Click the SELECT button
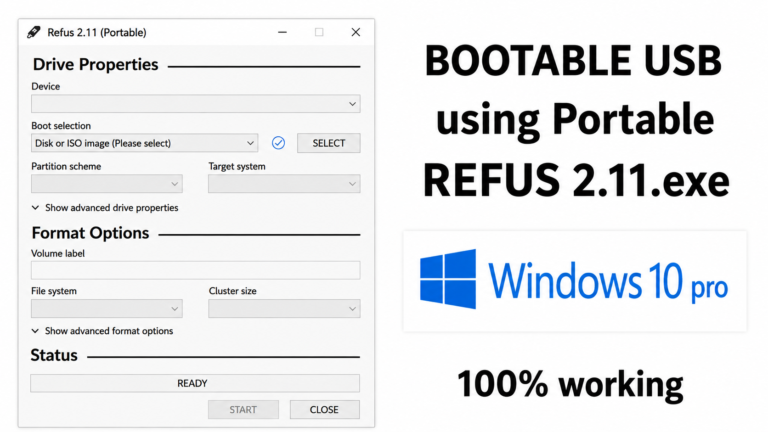Viewport: 768px width, 432px height. [329, 143]
